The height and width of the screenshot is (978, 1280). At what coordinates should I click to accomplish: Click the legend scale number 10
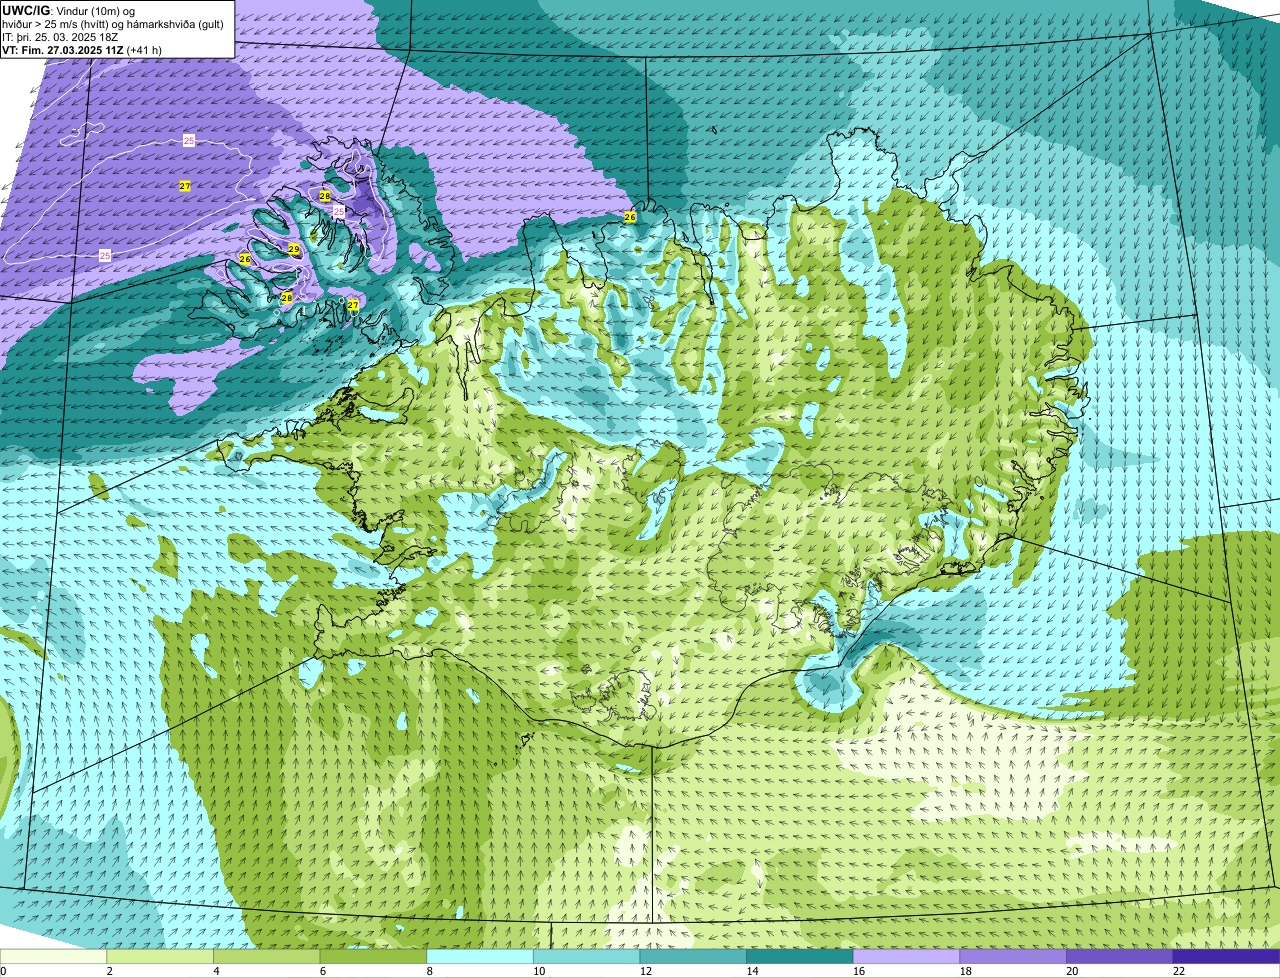coord(539,970)
